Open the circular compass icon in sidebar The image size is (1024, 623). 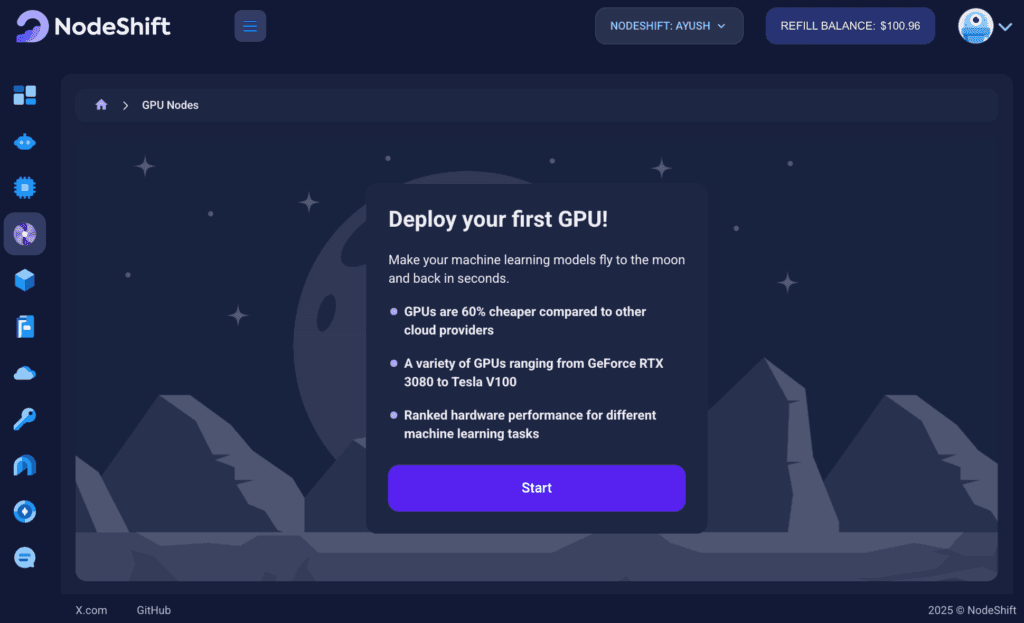[x=25, y=511]
